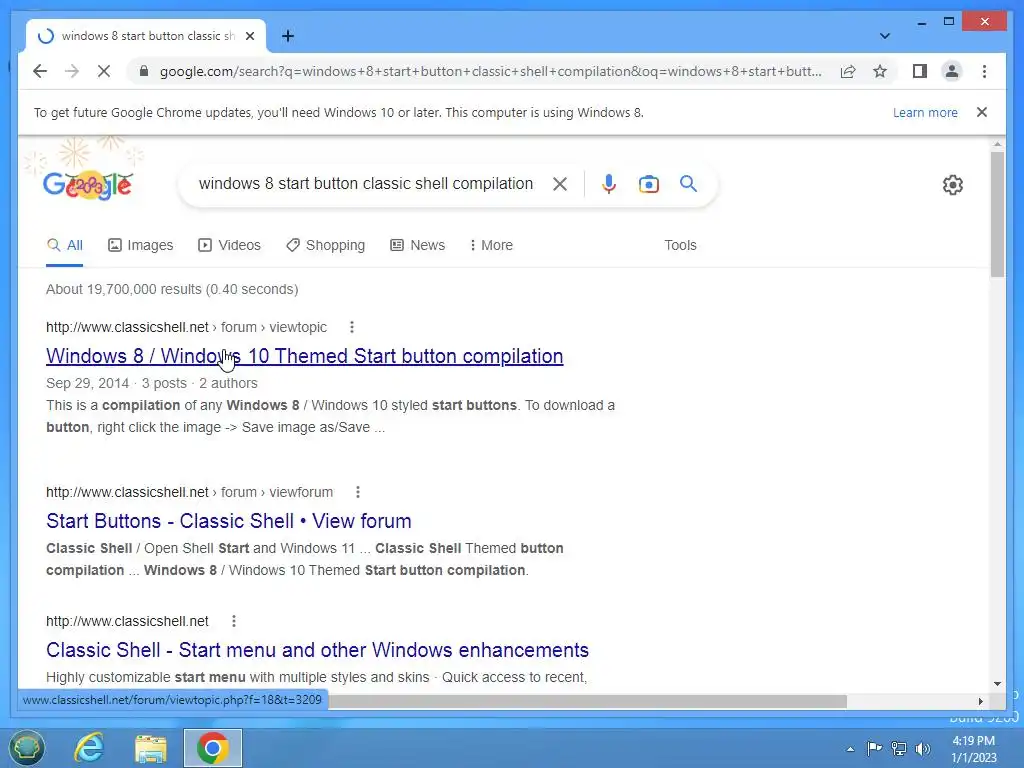The width and height of the screenshot is (1024, 768).
Task: Search by image with camera icon
Action: tap(648, 184)
